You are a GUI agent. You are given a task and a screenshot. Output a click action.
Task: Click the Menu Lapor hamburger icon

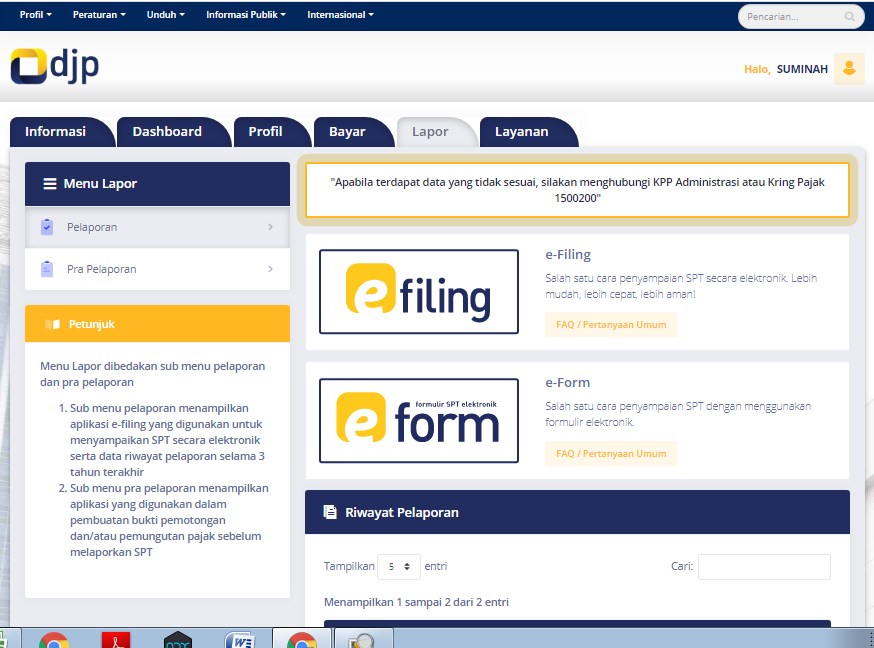click(50, 183)
